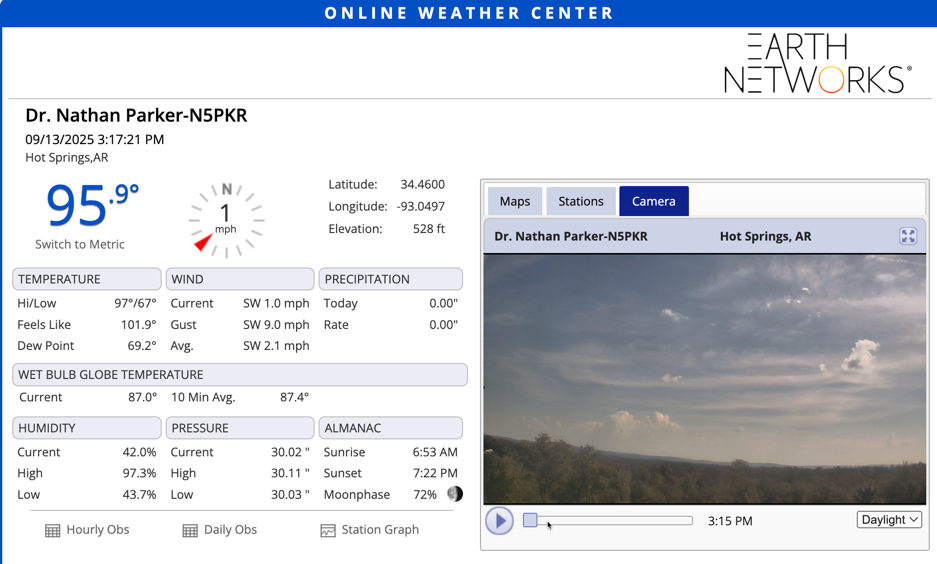Play the camera time-lapse
Viewport: 937px width, 564px height.
[x=499, y=521]
